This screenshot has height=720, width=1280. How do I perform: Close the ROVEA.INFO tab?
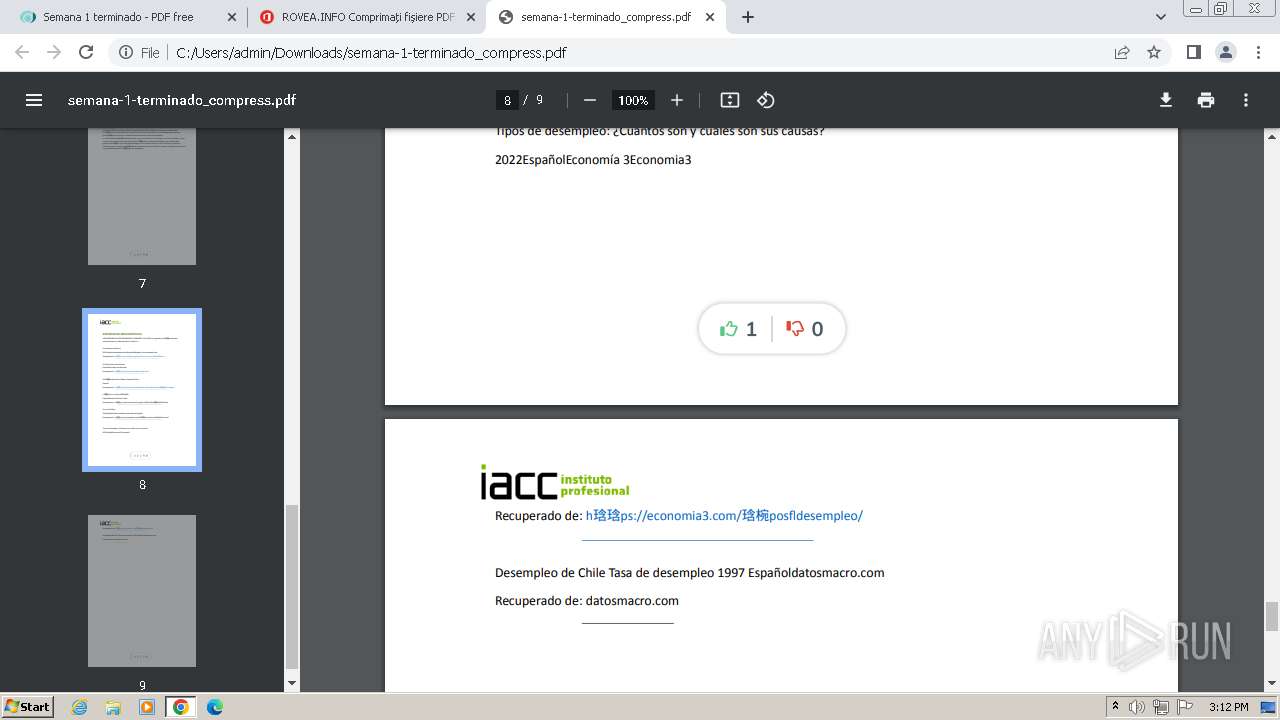coord(471,17)
